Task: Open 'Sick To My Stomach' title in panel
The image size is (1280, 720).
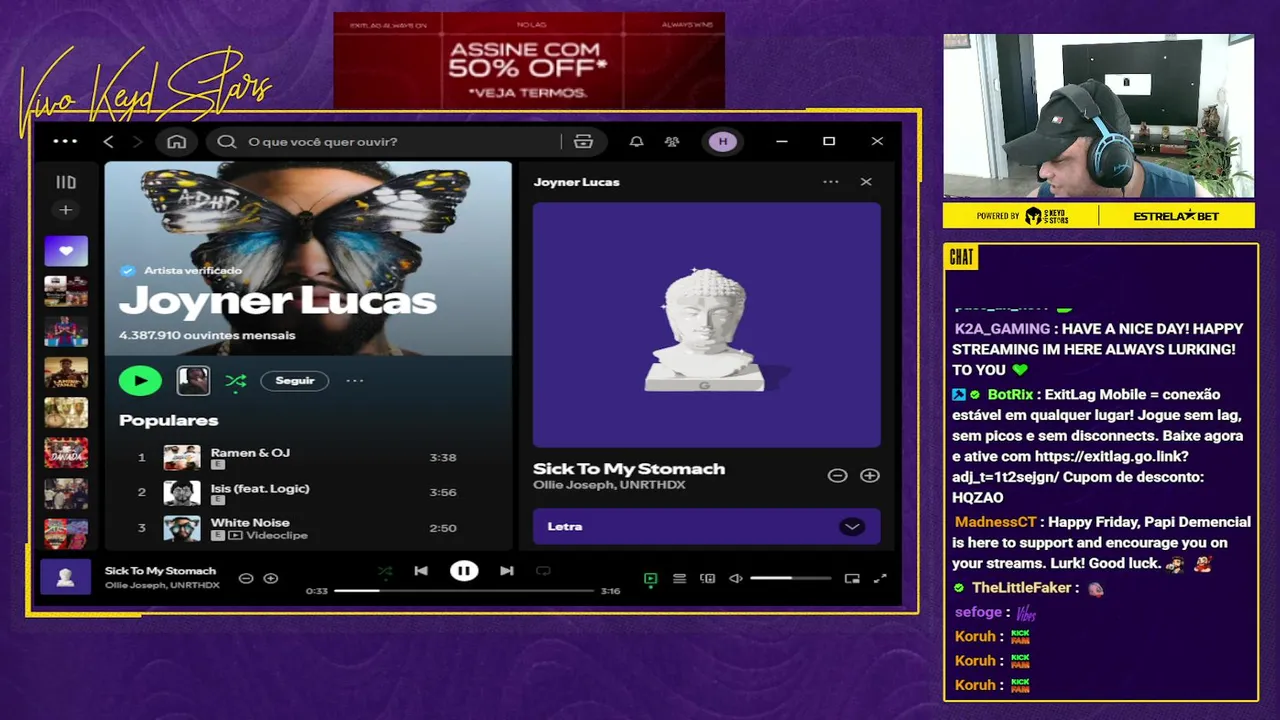Action: pyautogui.click(x=629, y=468)
